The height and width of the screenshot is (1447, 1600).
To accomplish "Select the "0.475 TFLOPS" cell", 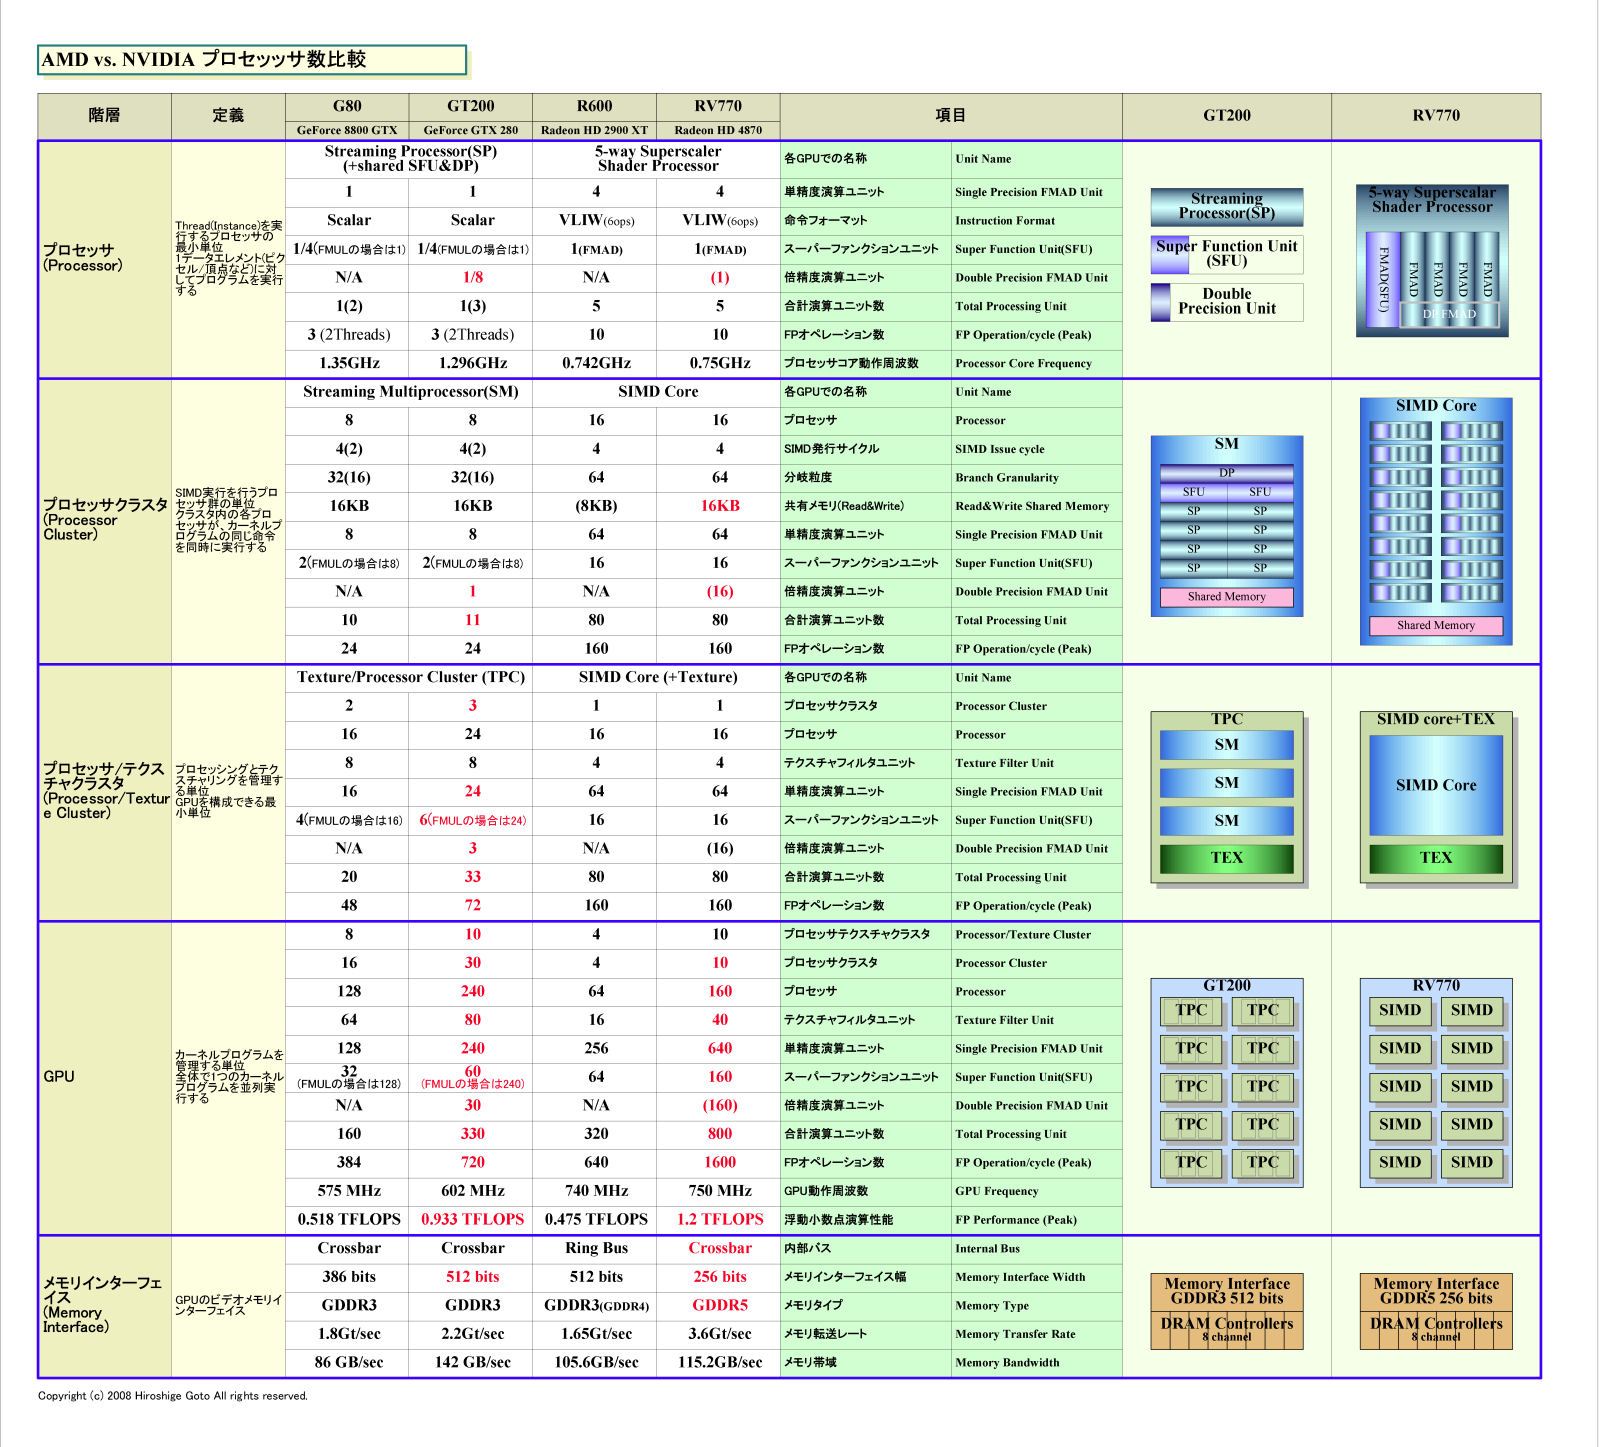I will [596, 1220].
